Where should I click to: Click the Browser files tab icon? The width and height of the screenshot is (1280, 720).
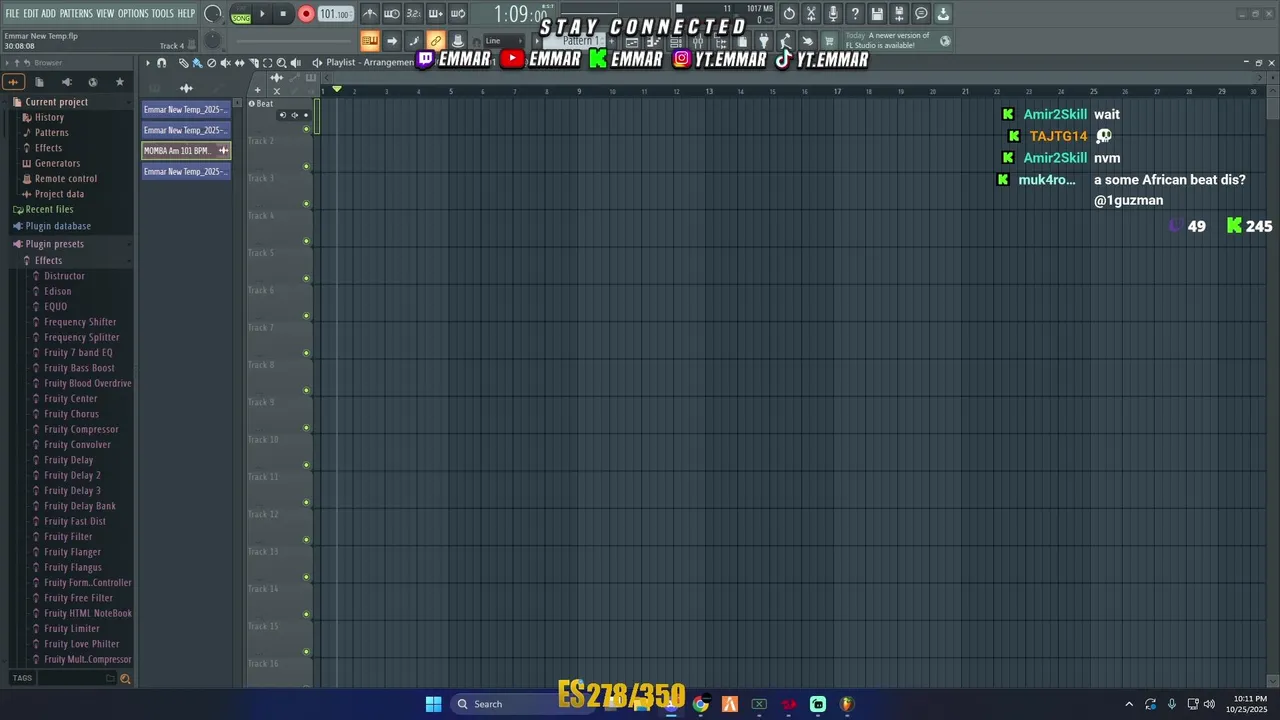click(x=40, y=82)
